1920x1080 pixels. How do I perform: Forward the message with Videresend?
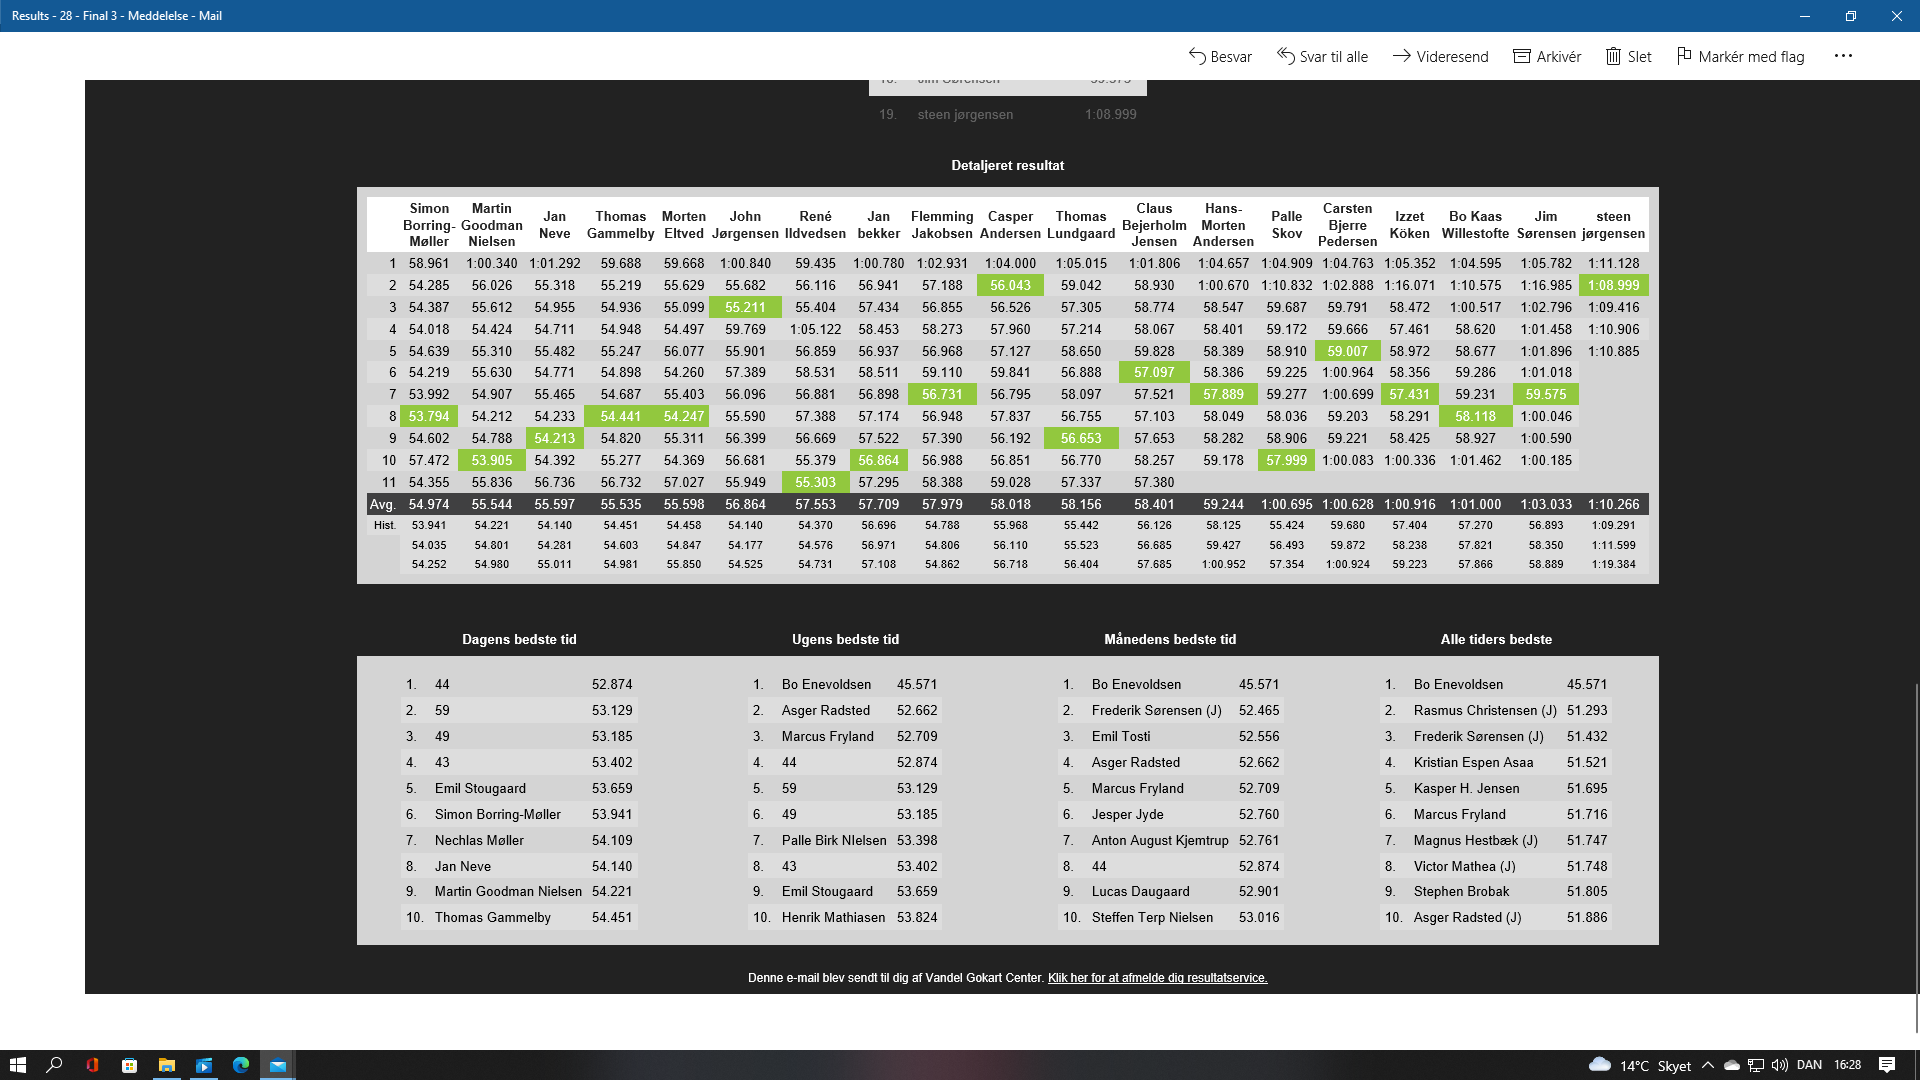1440,57
